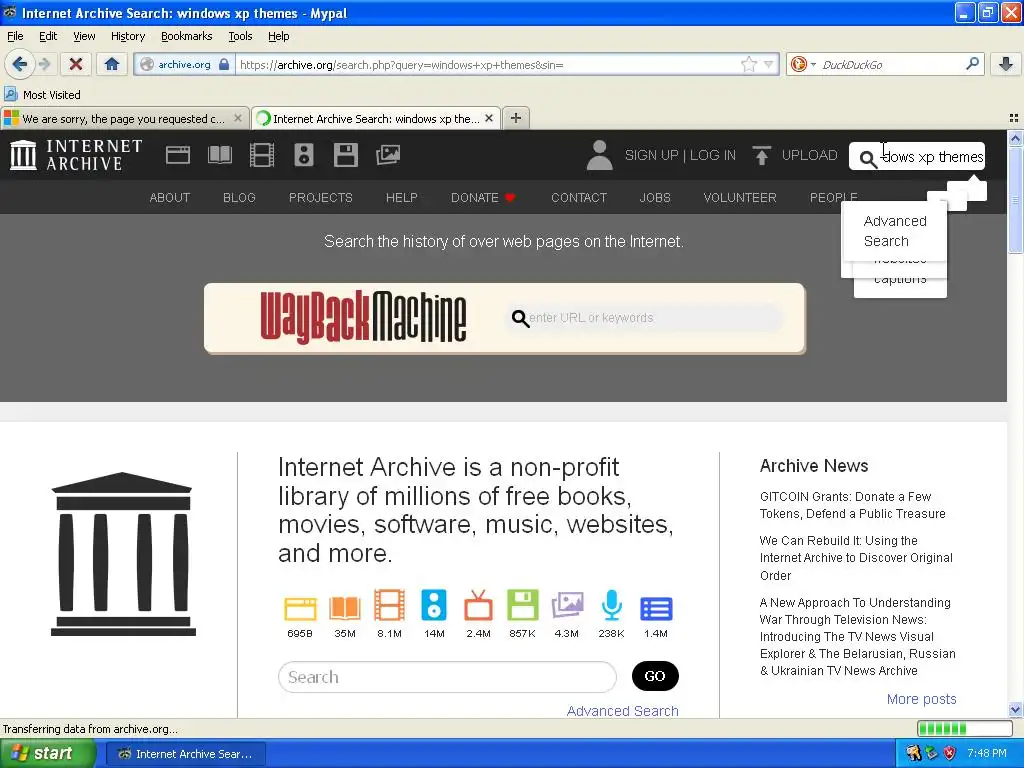Viewport: 1024px width, 768px height.
Task: Click the user avatar icon
Action: click(x=600, y=155)
